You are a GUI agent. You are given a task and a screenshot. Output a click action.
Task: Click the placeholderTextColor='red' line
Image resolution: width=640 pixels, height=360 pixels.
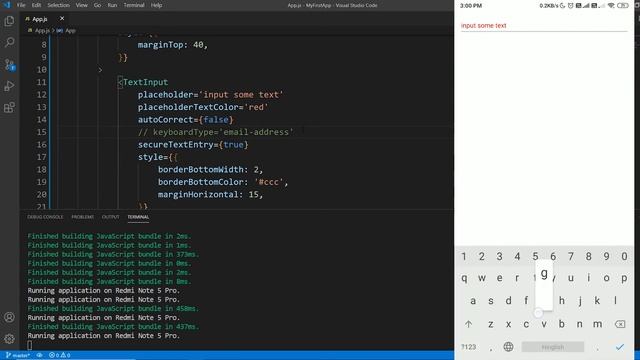coord(203,107)
